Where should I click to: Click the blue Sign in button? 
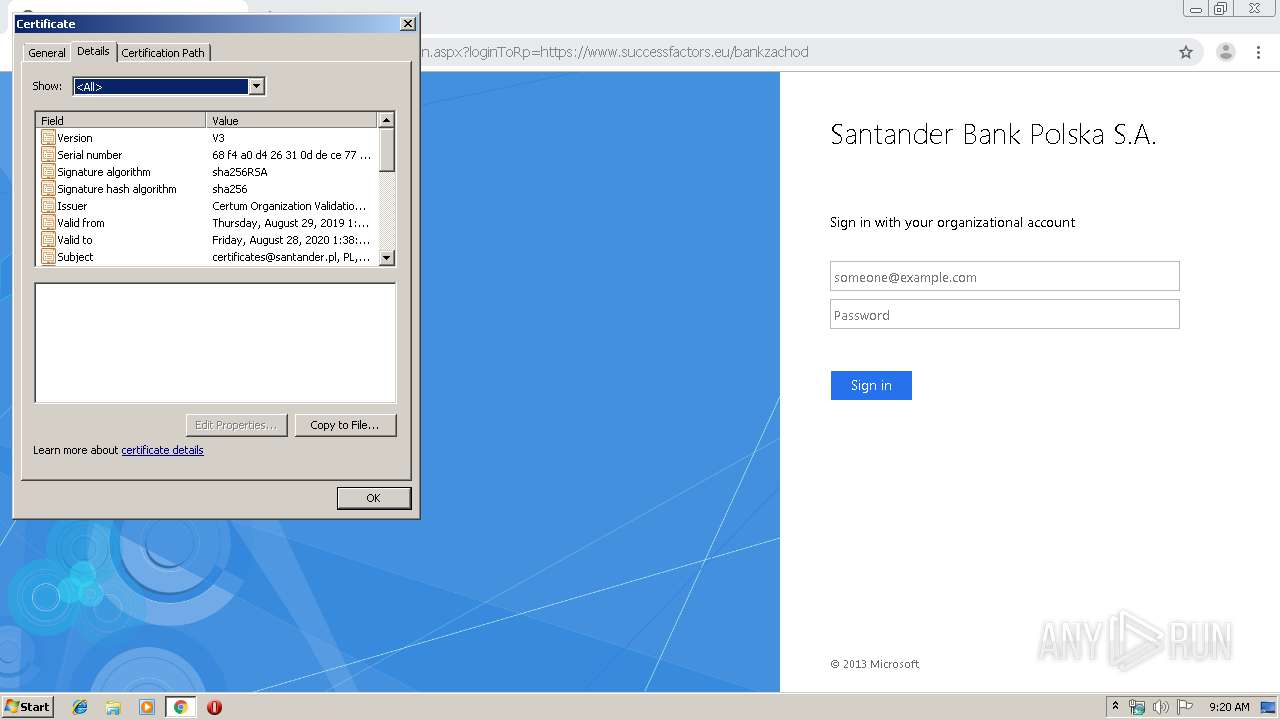[x=871, y=385]
